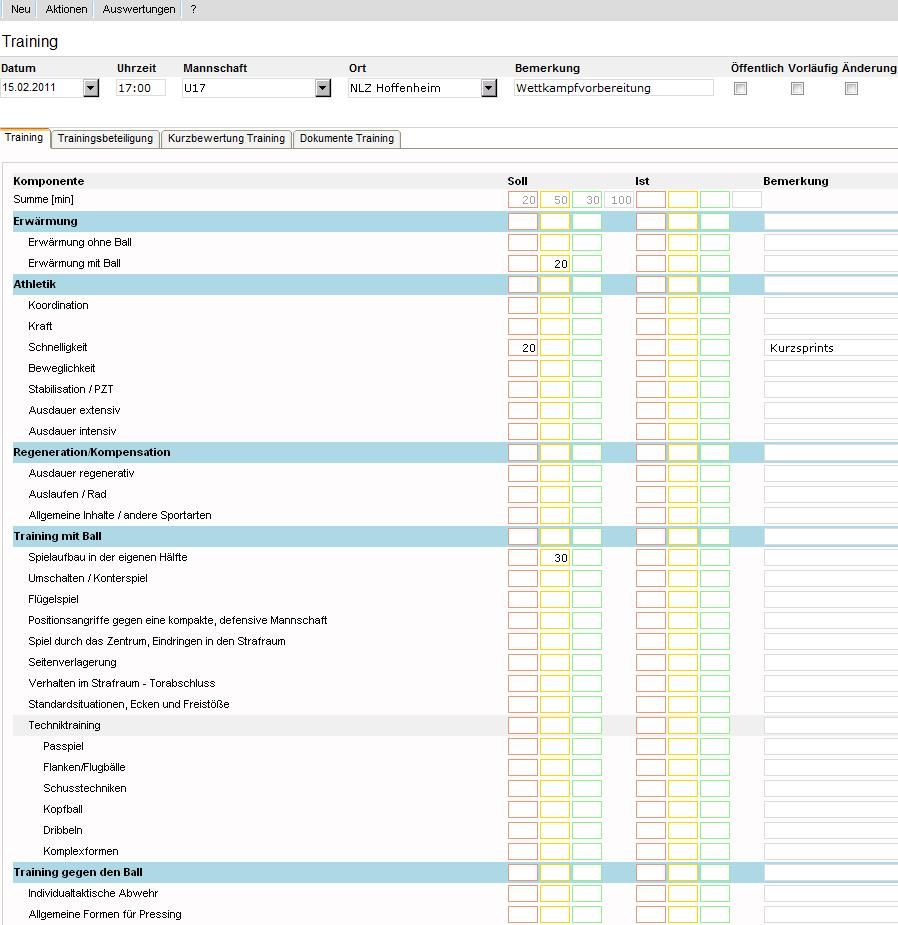Click Erwärmung ohne Ball Bemerkung field
Screen dimensions: 898x925
coord(831,242)
